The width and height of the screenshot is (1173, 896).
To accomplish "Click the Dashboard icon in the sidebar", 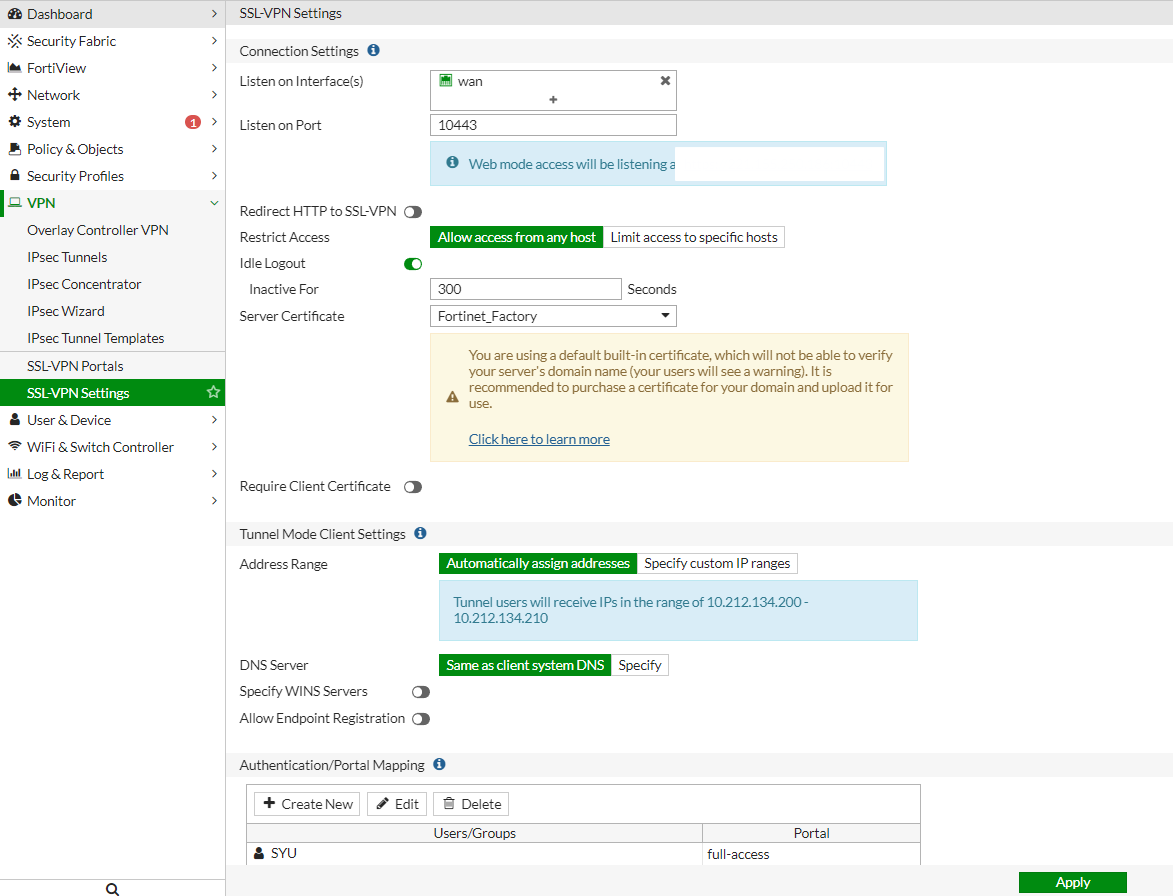I will click(14, 14).
